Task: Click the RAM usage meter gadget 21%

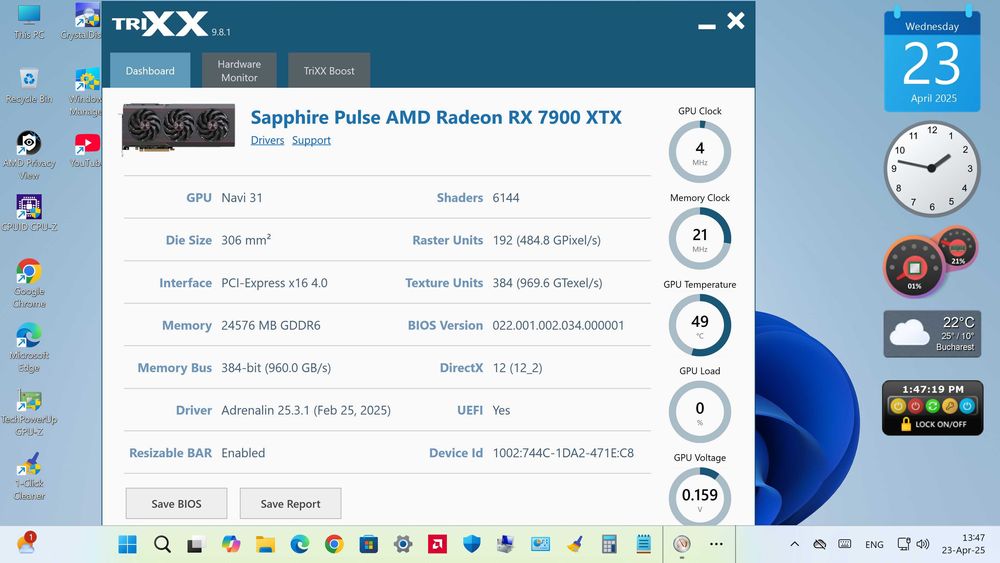Action: point(957,247)
